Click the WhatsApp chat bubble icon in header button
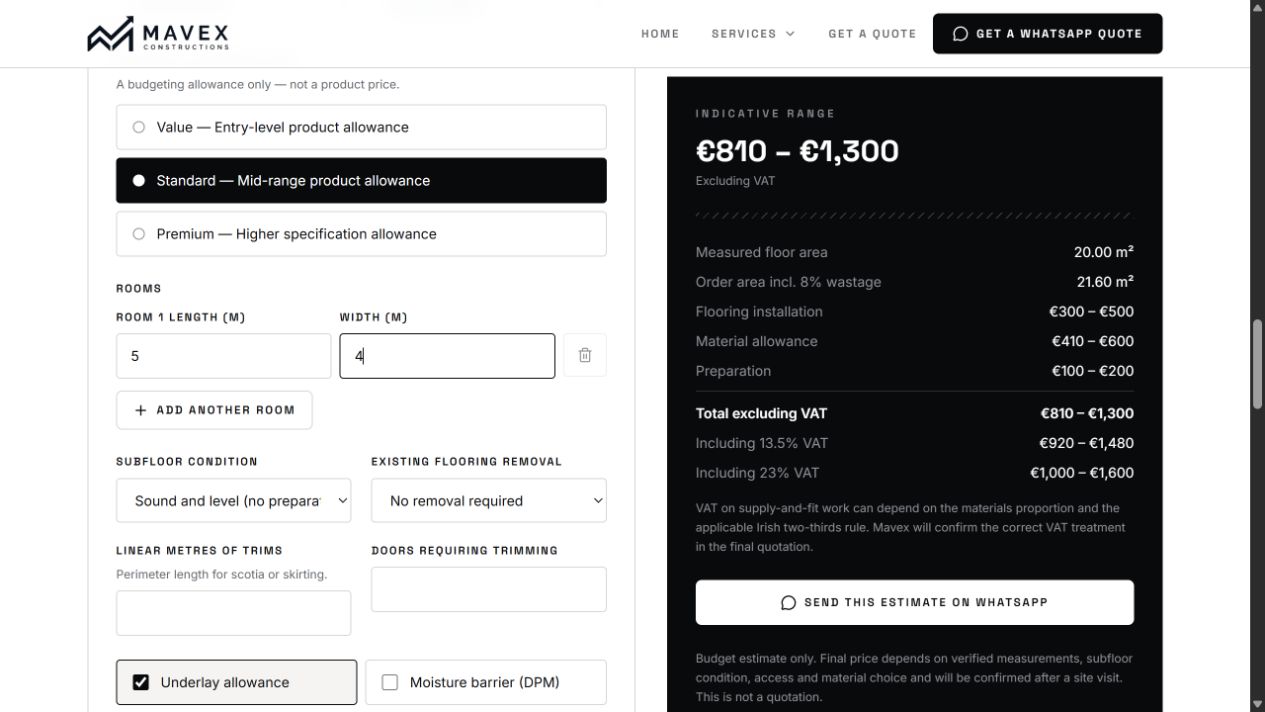This screenshot has width=1265, height=712. coord(960,34)
